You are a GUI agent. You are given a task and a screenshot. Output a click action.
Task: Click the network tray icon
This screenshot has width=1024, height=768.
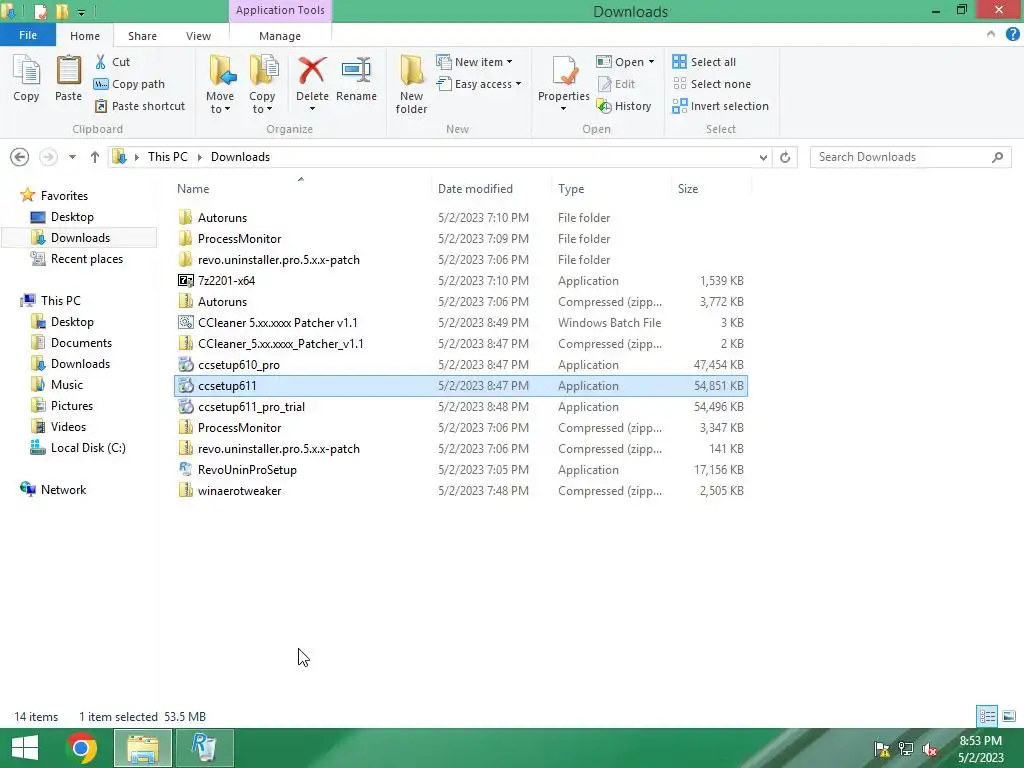click(x=906, y=749)
